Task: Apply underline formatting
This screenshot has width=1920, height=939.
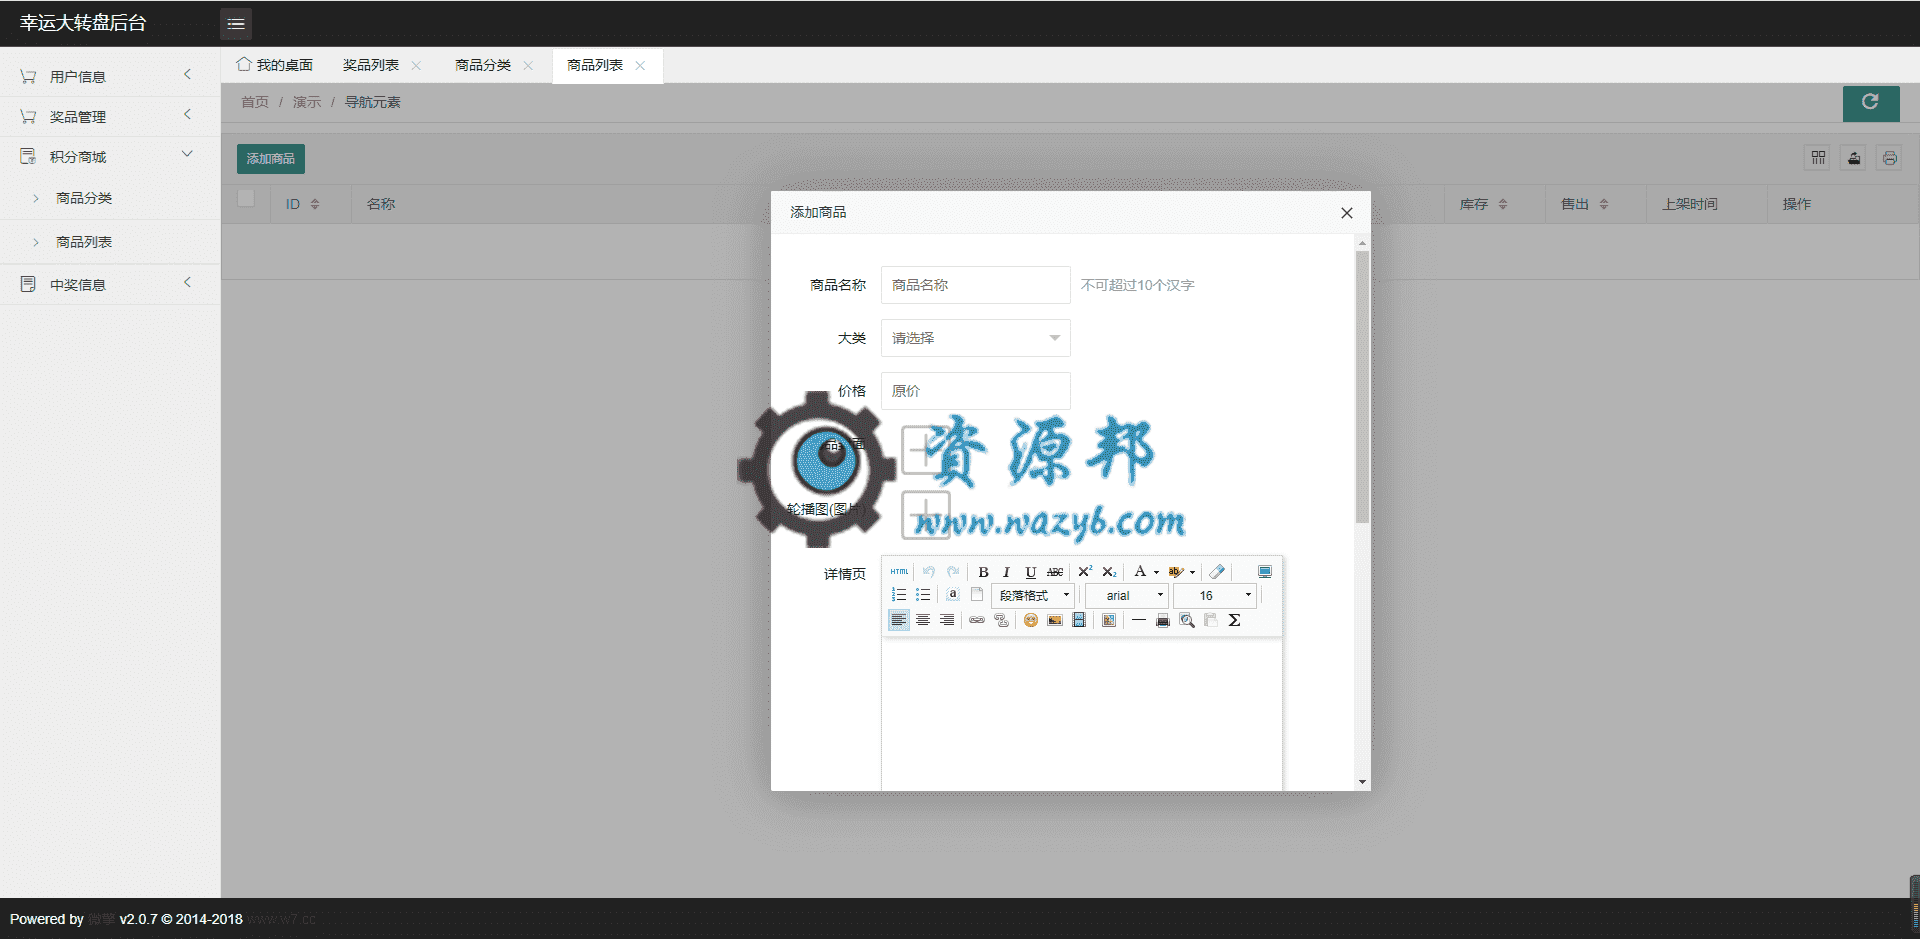Action: click(1030, 572)
